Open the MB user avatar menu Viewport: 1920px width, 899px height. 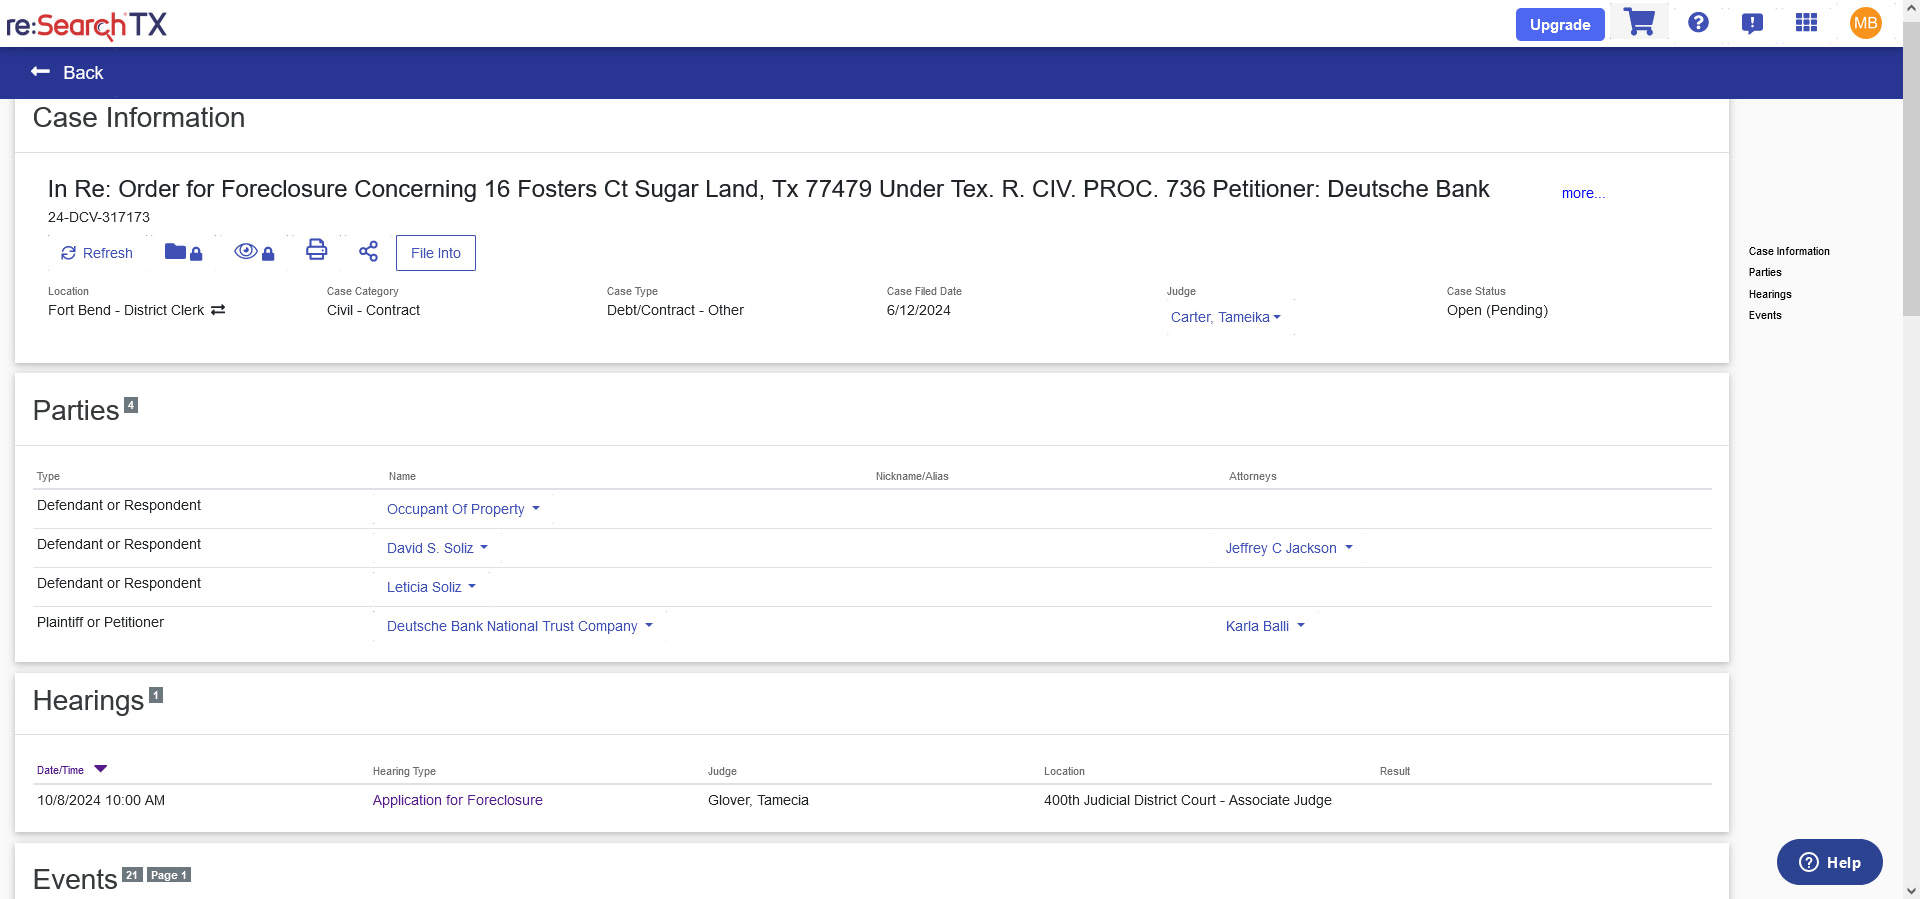click(1865, 23)
